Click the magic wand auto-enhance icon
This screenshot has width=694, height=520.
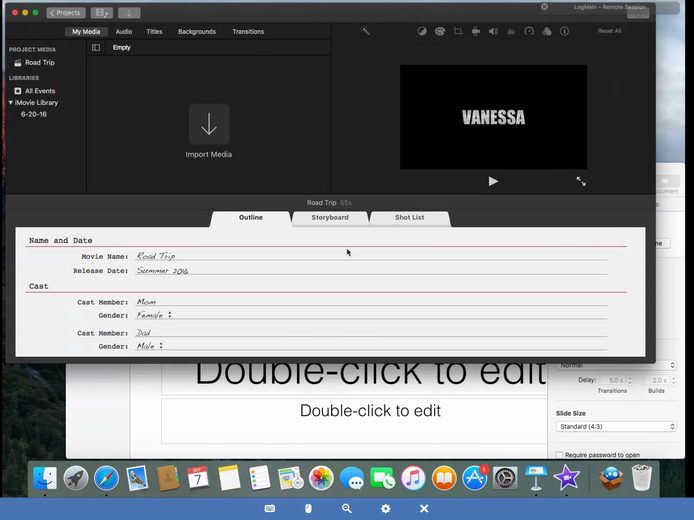click(x=365, y=31)
